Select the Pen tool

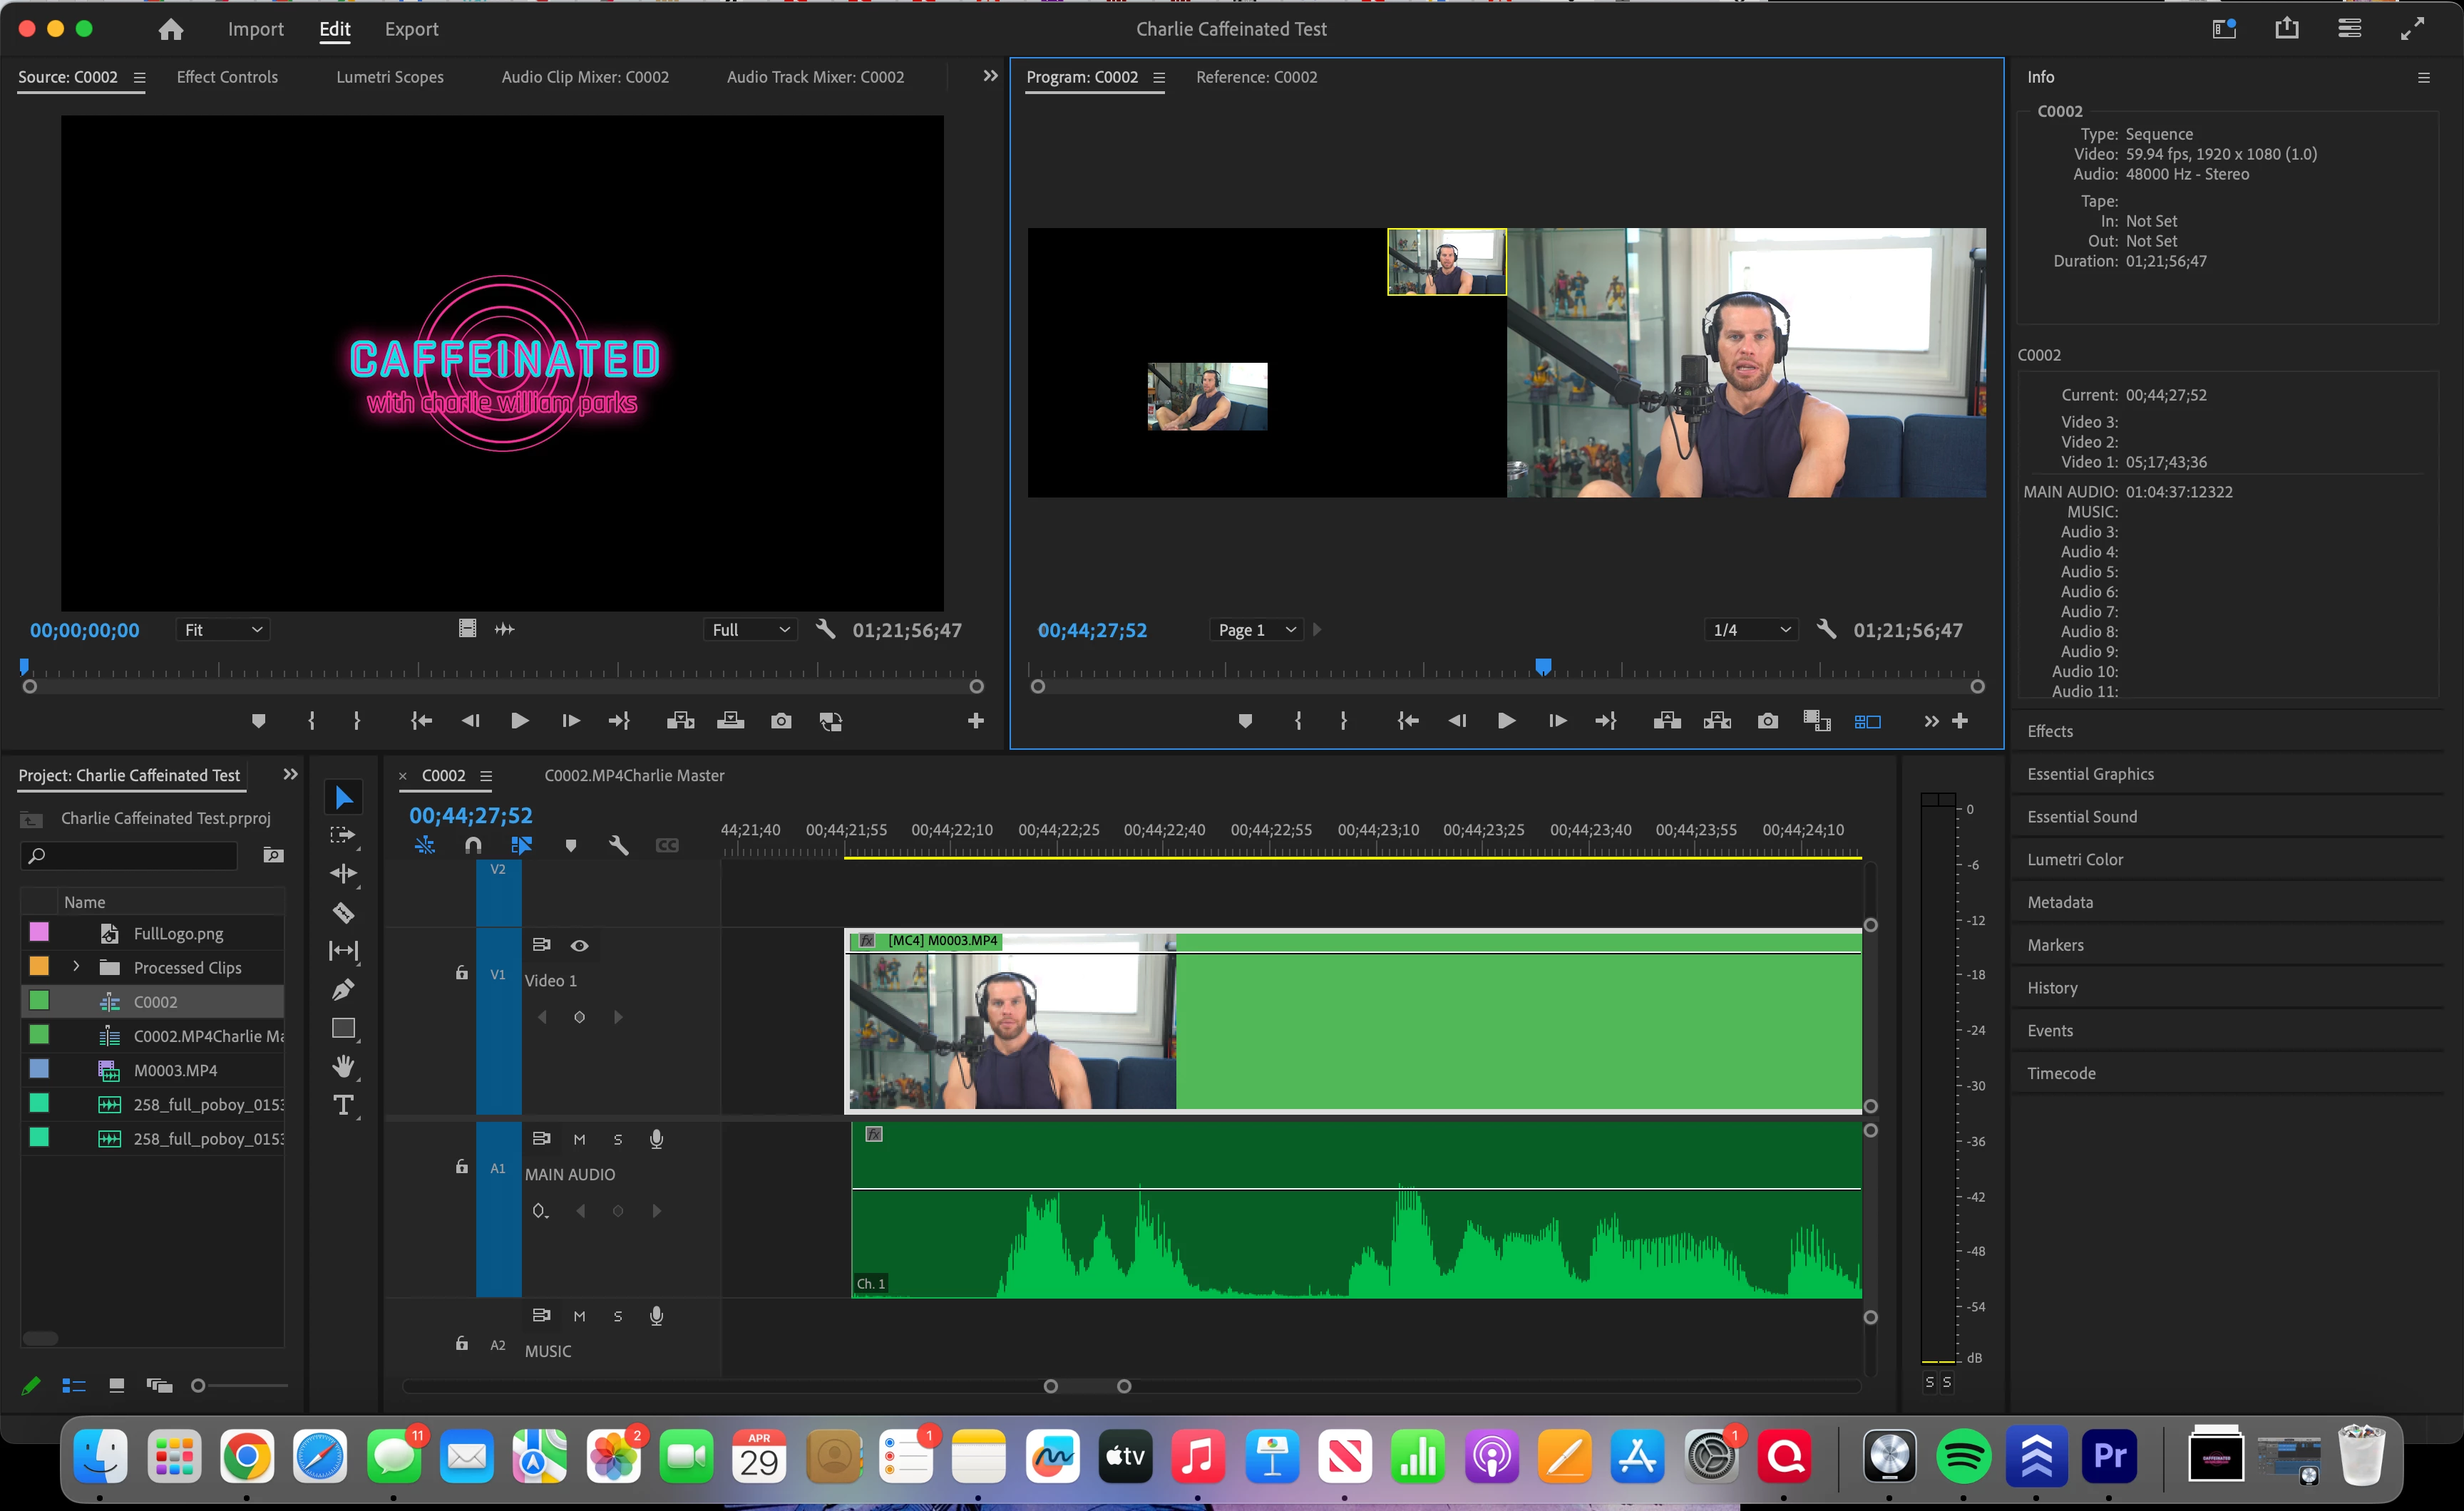(343, 989)
